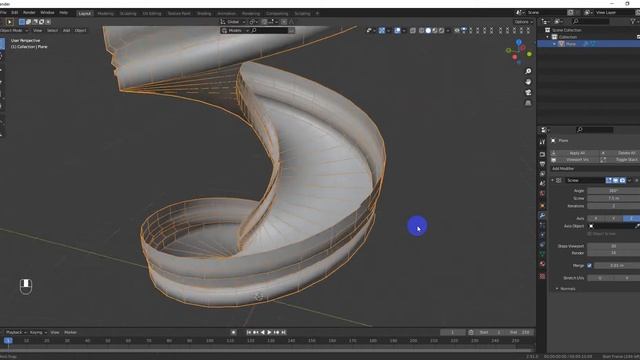Choose rendered viewport shading icon
Screen dimensions: 640x360
coord(441,30)
